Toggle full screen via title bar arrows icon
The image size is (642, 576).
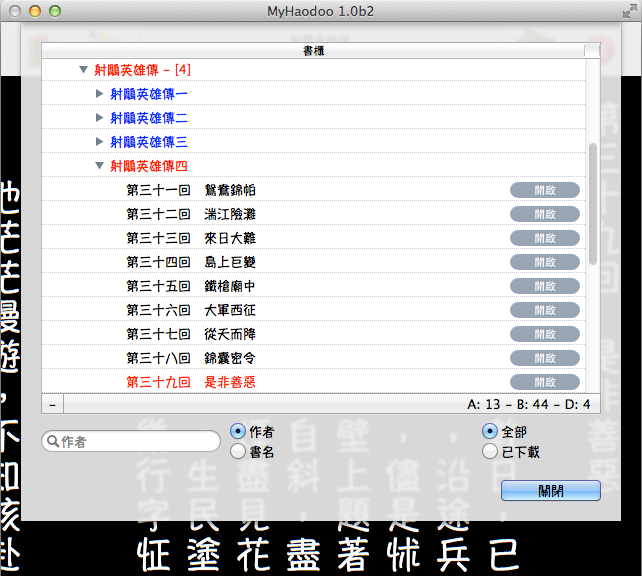629,11
